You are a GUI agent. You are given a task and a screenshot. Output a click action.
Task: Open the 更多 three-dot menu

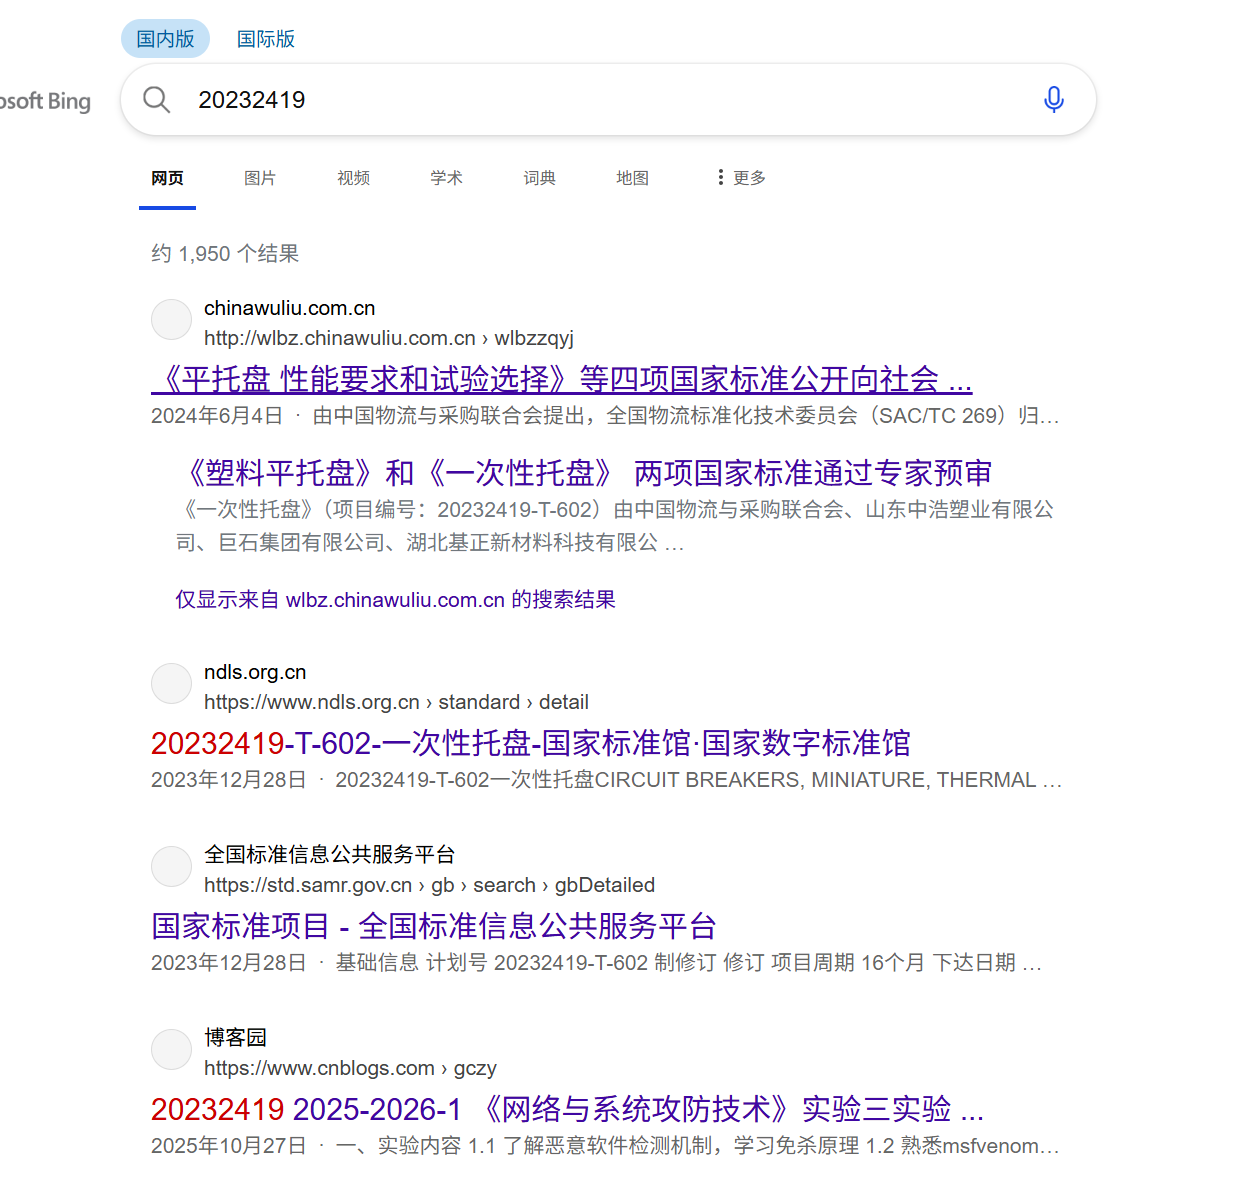click(741, 177)
